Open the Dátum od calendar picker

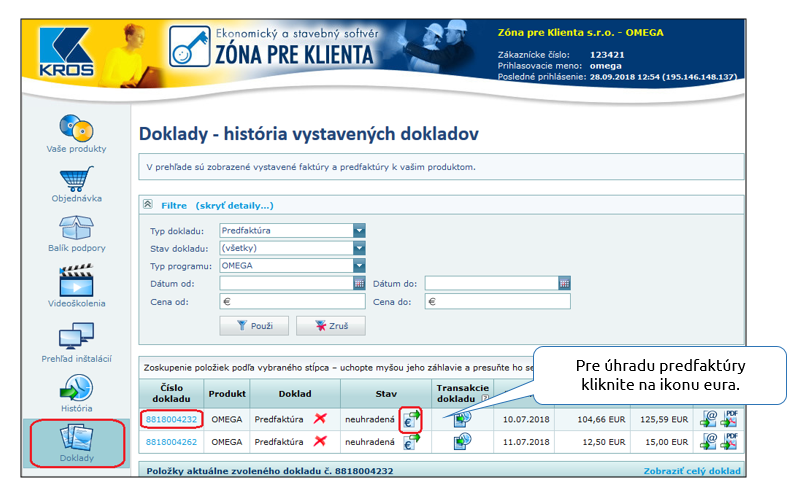359,283
